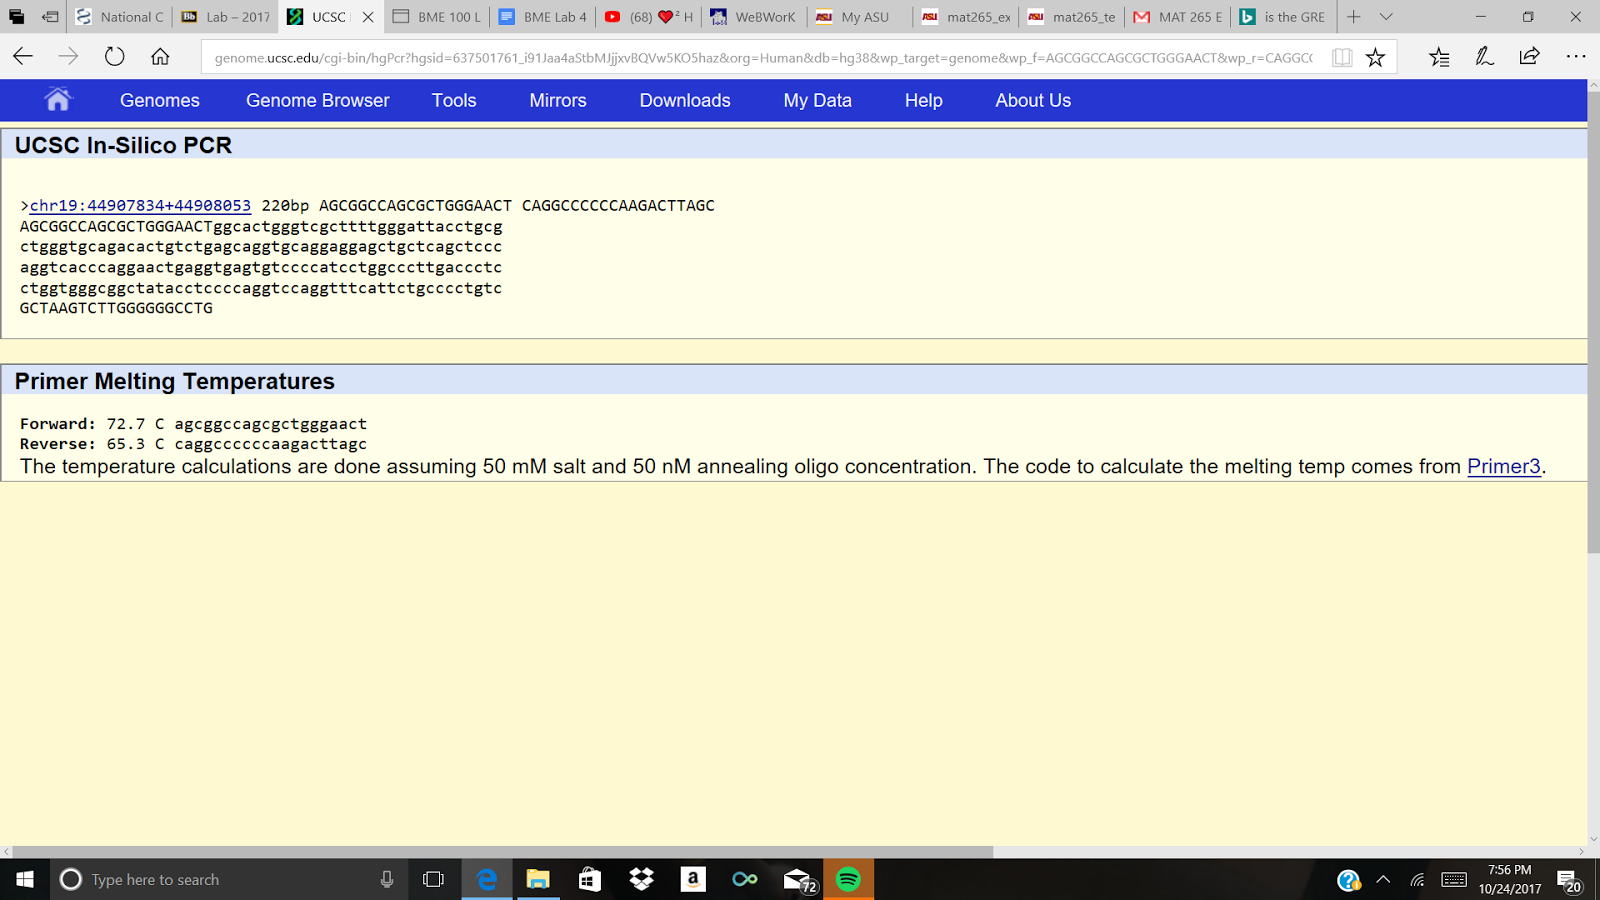Refresh the page with the reload icon

click(115, 57)
